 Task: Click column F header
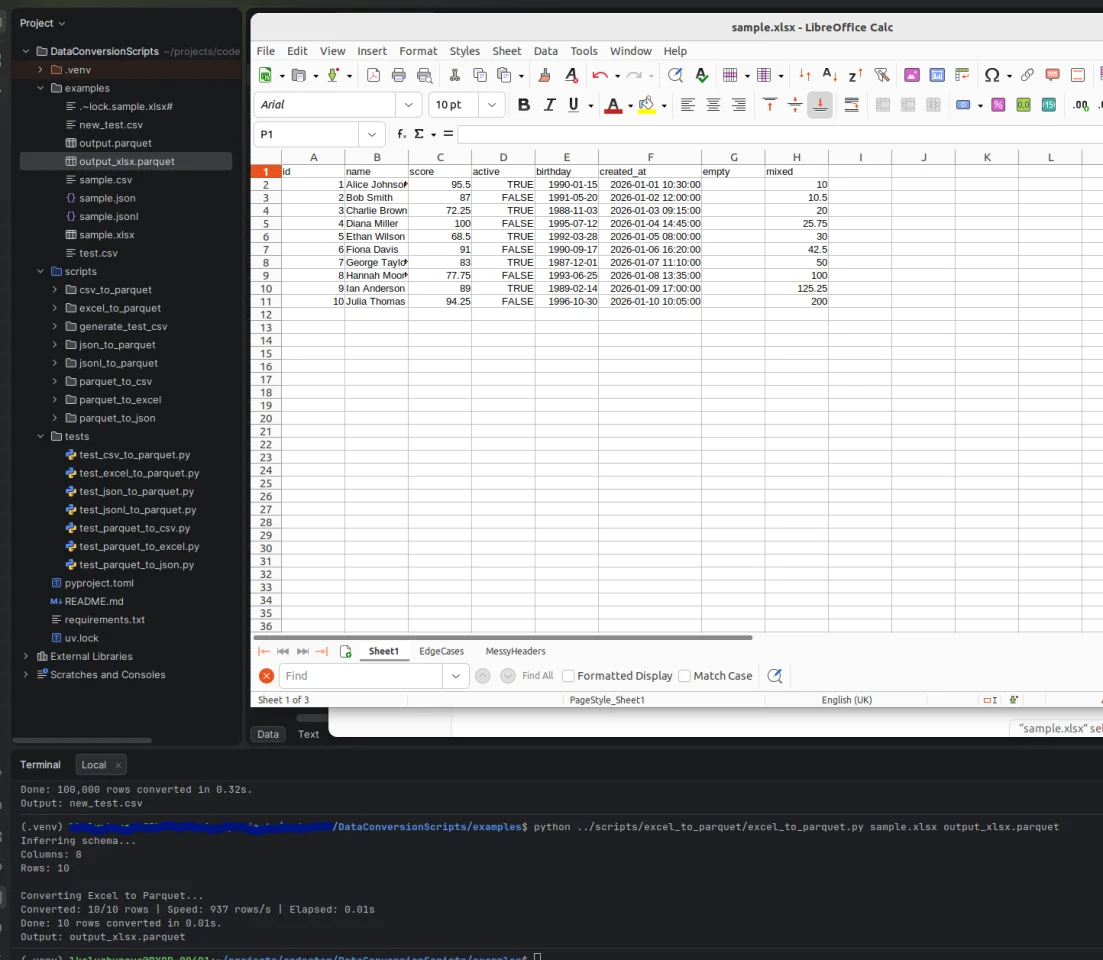(x=650, y=157)
